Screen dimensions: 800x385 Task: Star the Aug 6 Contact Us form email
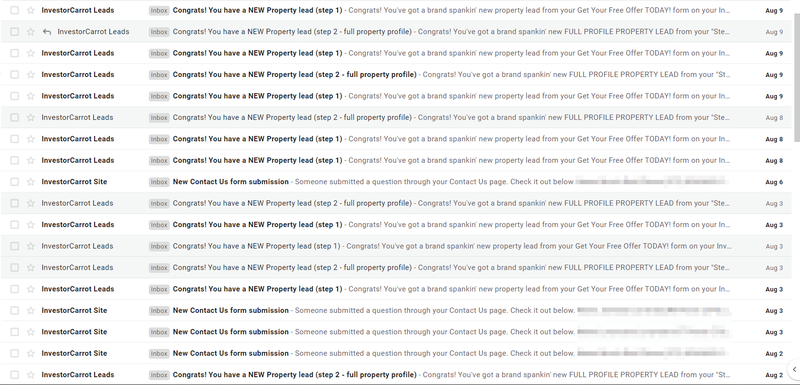[x=31, y=182]
